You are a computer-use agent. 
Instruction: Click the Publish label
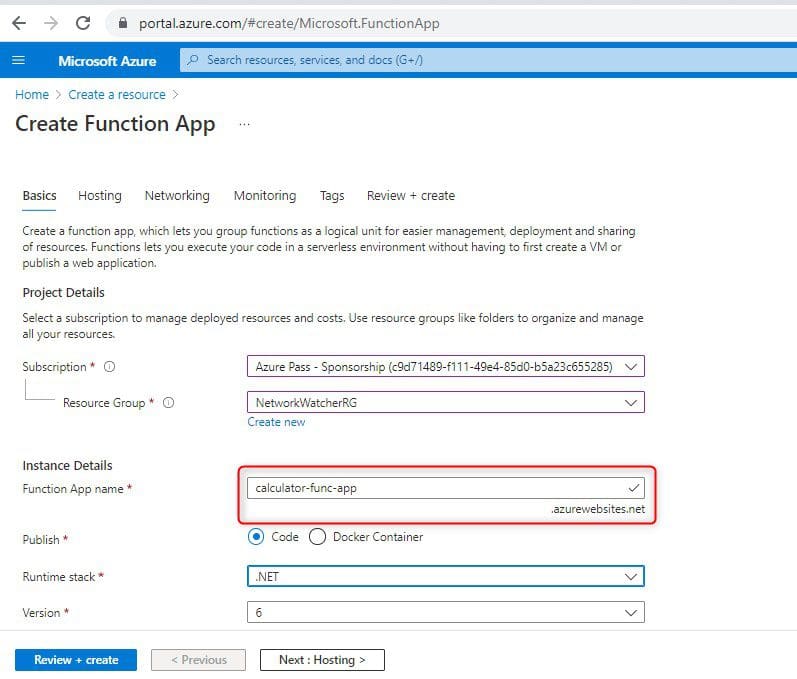(x=41, y=540)
